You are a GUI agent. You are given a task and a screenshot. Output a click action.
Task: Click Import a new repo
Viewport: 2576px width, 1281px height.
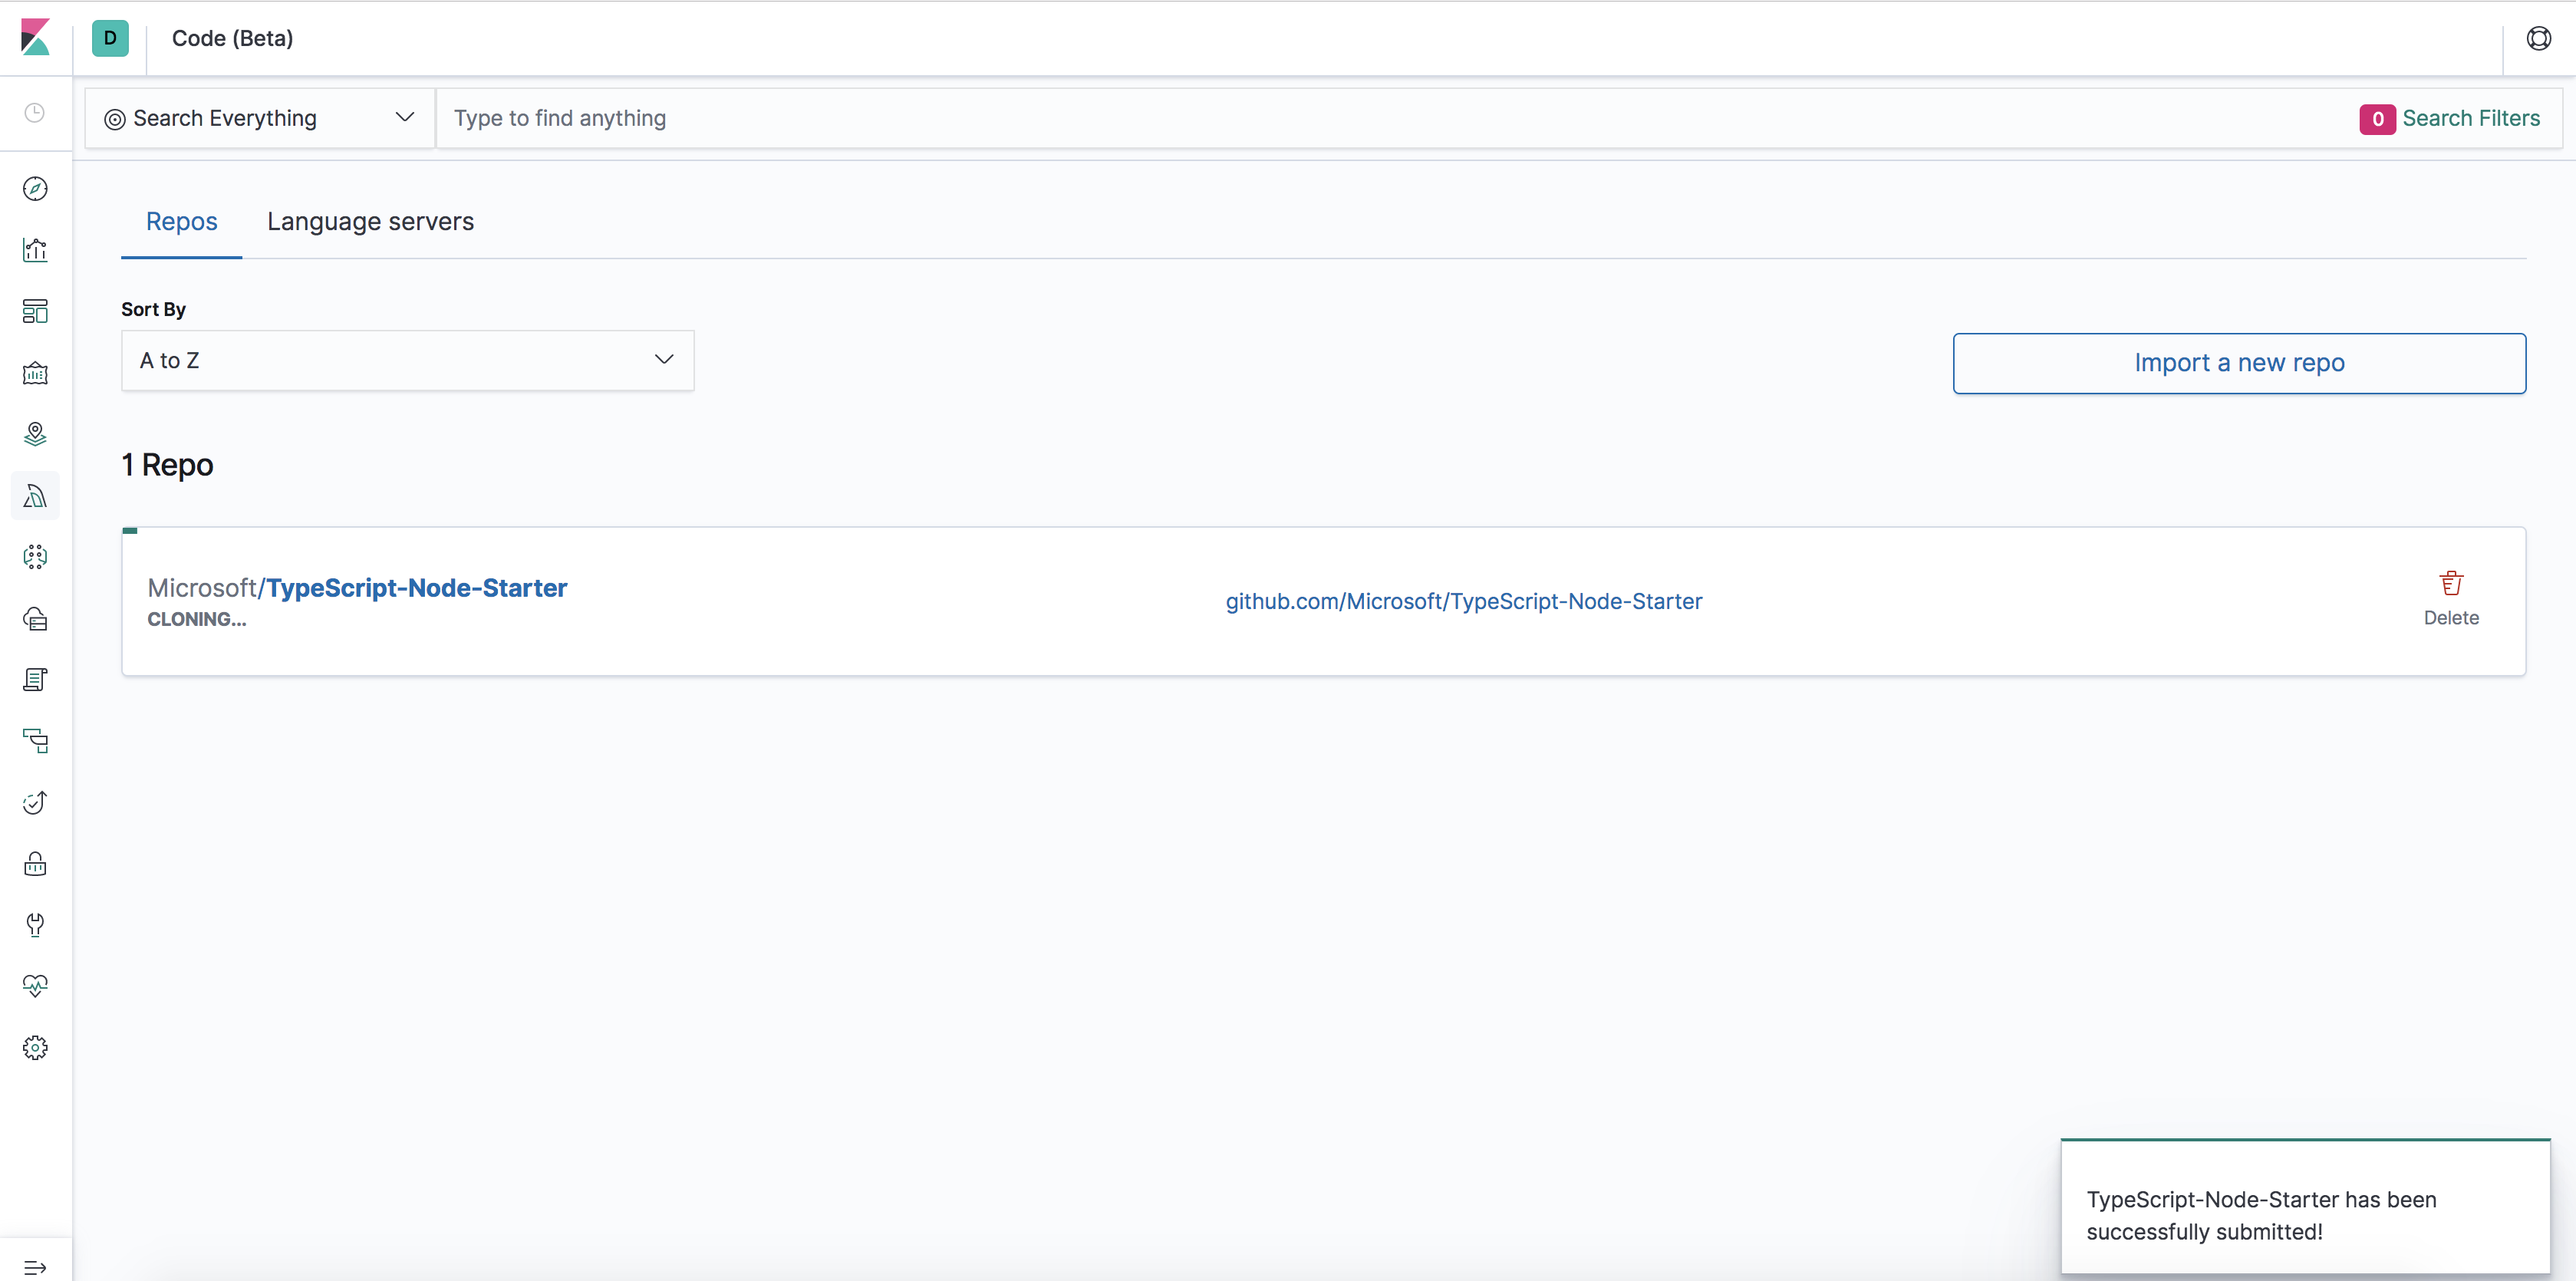[x=2239, y=362]
